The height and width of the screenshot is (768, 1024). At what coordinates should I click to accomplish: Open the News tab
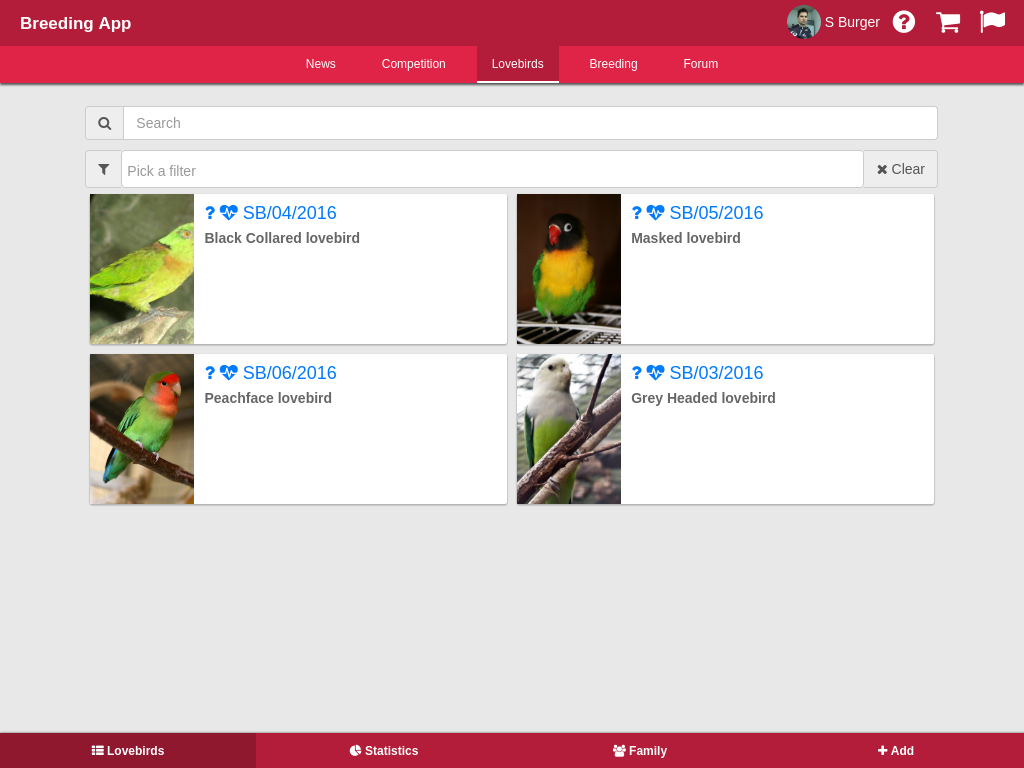click(321, 64)
